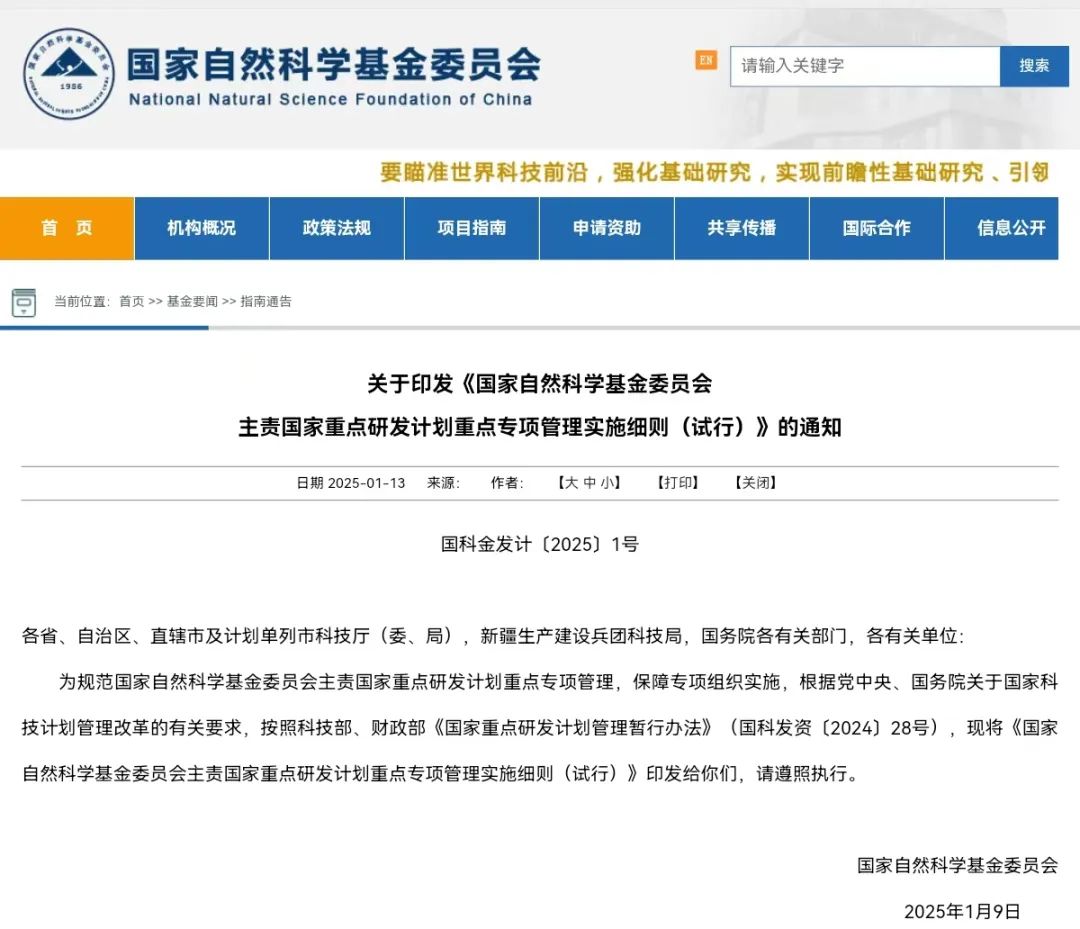The image size is (1080, 929).
Task: Open 基金要闻 breadcrumb link
Action: point(192,302)
